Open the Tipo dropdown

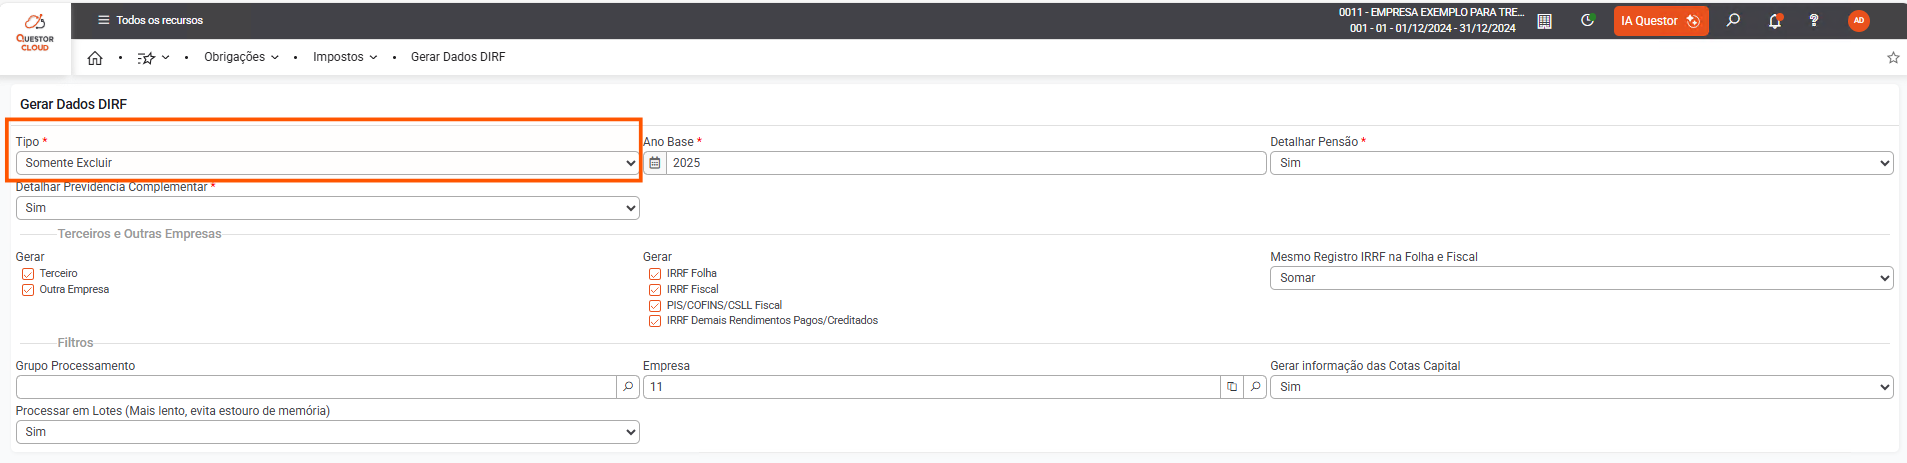coord(327,163)
